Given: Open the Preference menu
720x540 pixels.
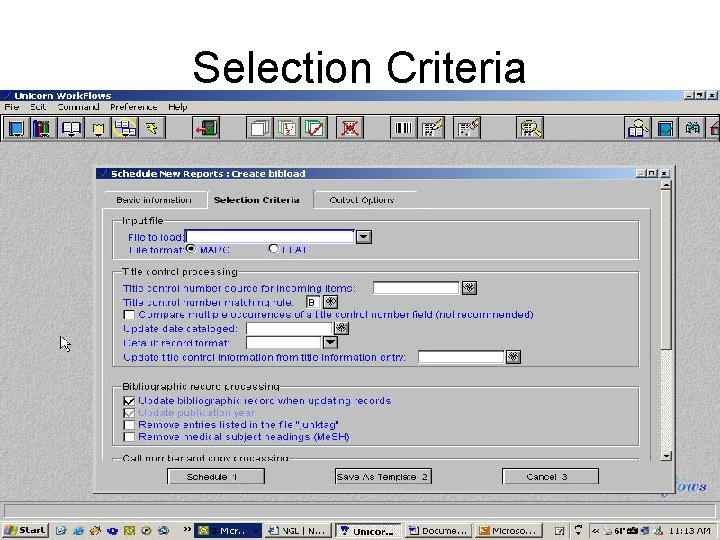Looking at the screenshot, I should coord(134,107).
